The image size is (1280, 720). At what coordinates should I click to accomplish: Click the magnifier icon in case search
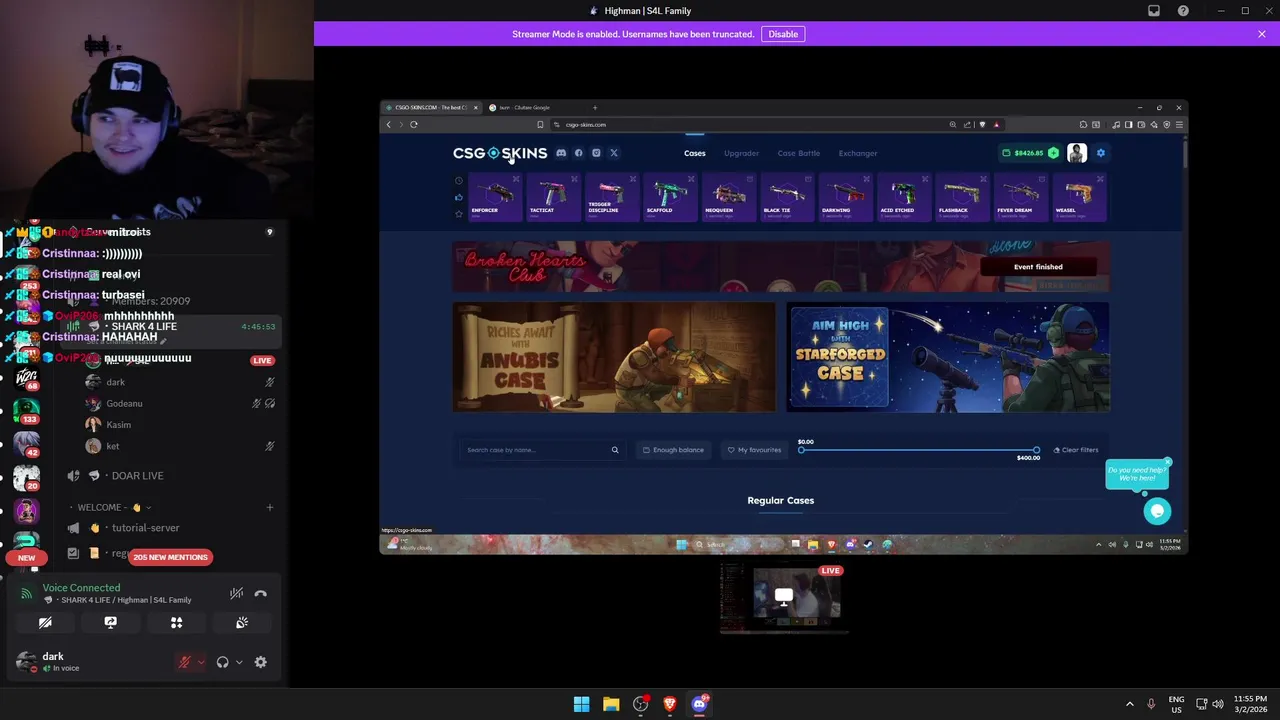pyautogui.click(x=615, y=450)
